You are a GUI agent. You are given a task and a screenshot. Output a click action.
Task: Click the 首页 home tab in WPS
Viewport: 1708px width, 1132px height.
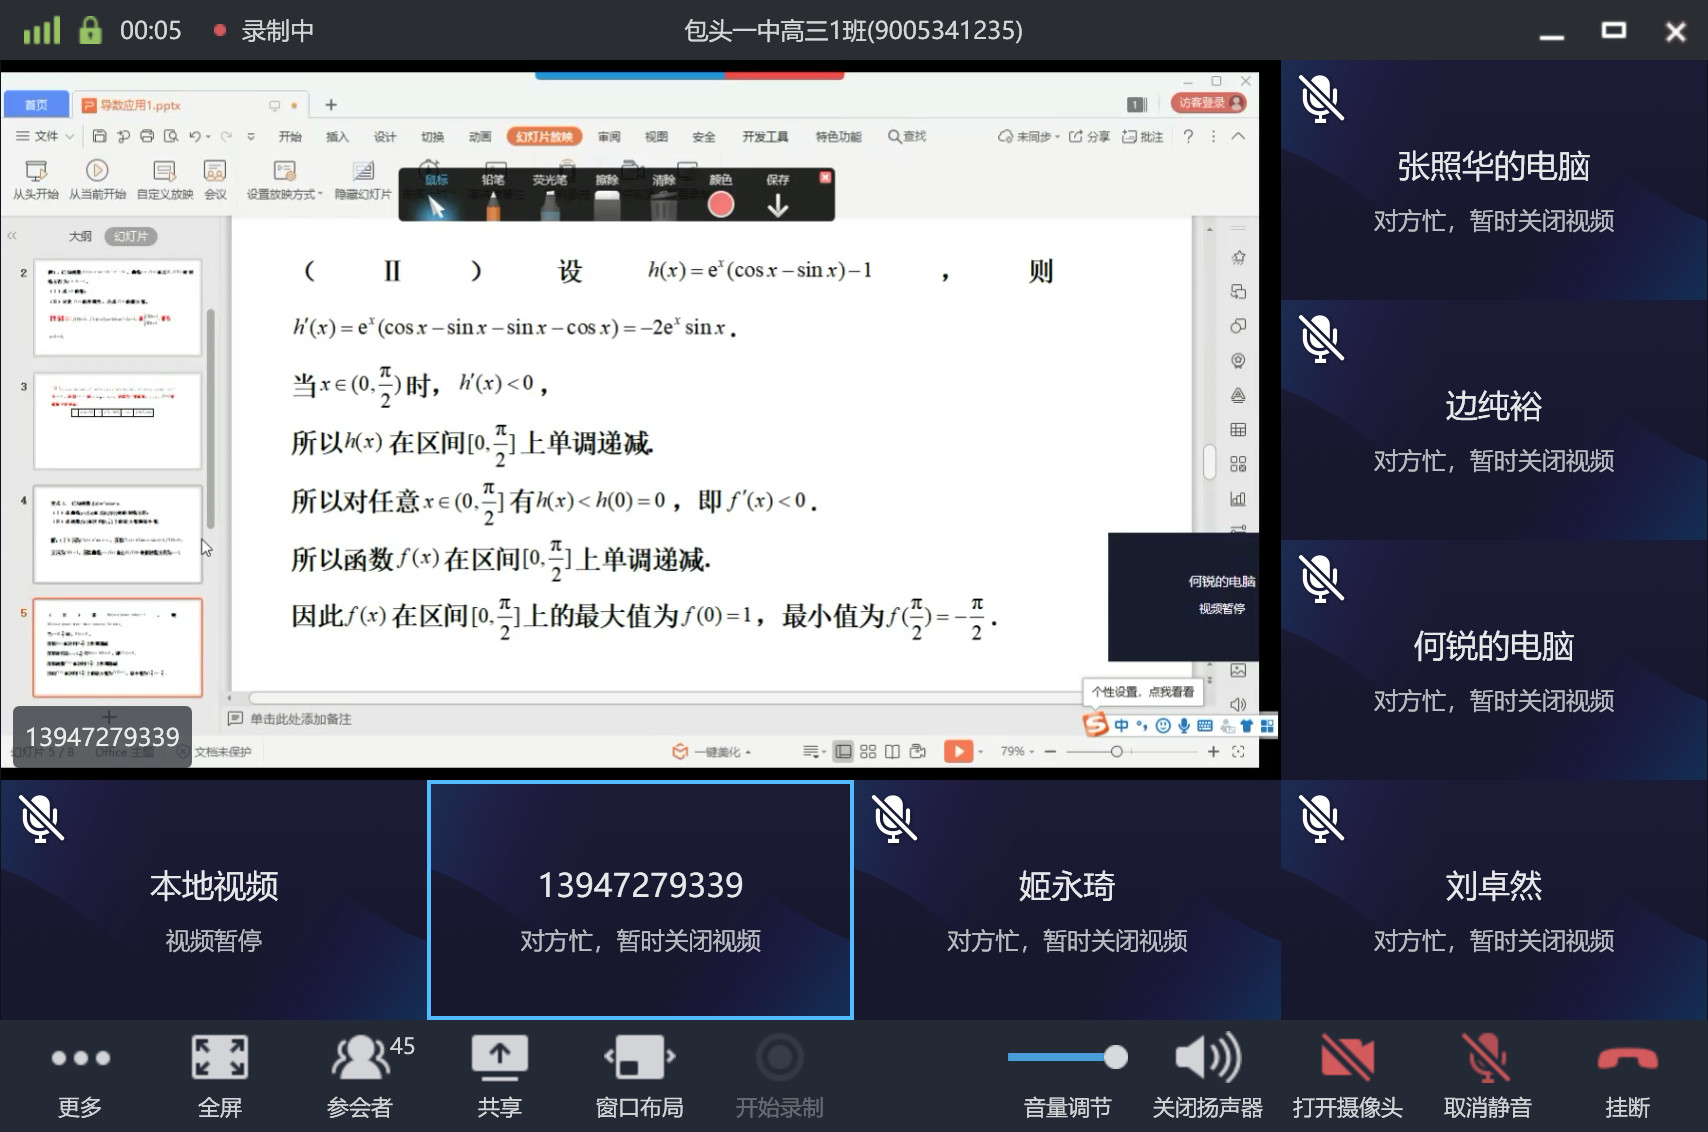click(36, 104)
